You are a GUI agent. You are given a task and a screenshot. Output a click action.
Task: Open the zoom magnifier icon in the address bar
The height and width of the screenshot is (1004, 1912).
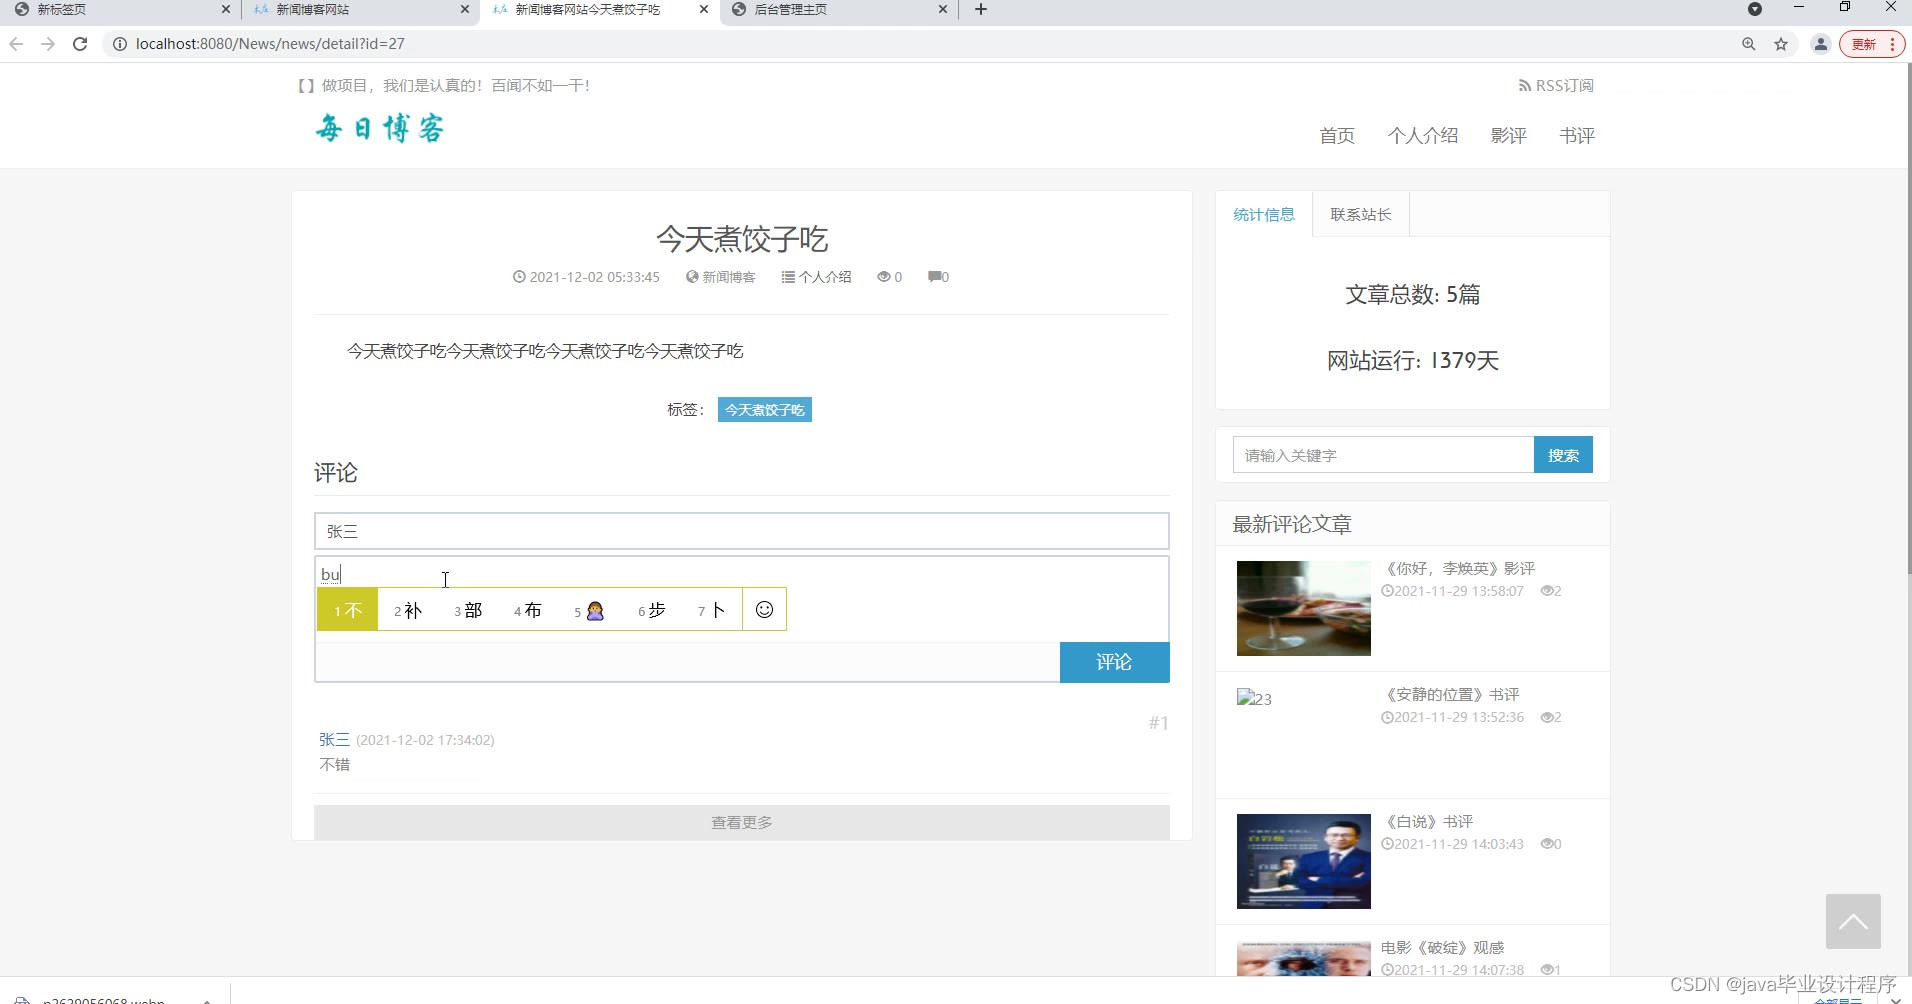[1749, 44]
